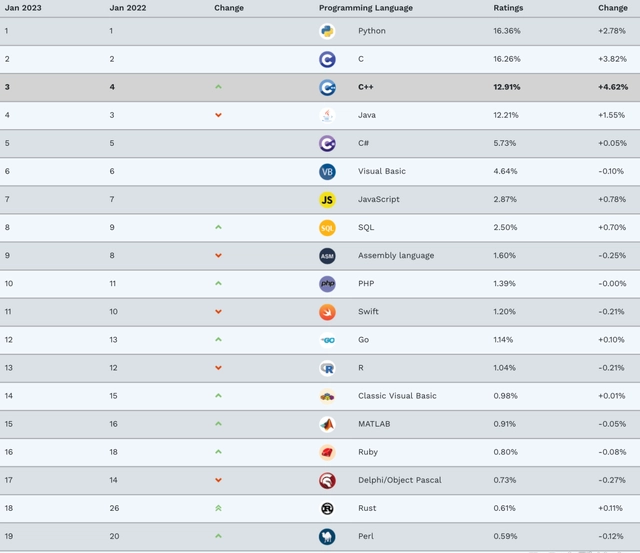The height and width of the screenshot is (553, 640).
Task: Click the Perl camel icon
Action: click(x=327, y=537)
